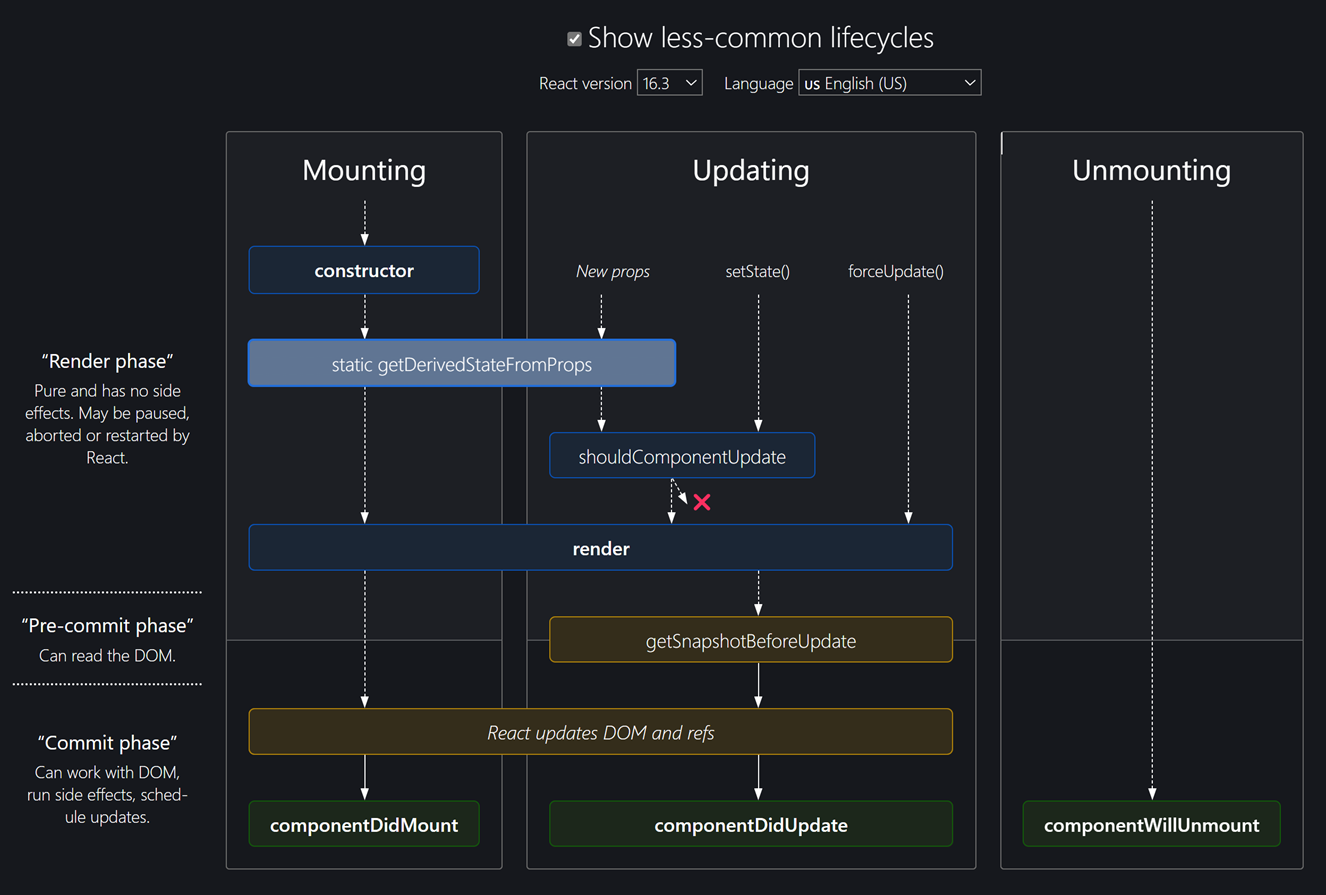Click the red X abort icon
This screenshot has height=895, width=1326.
(702, 502)
